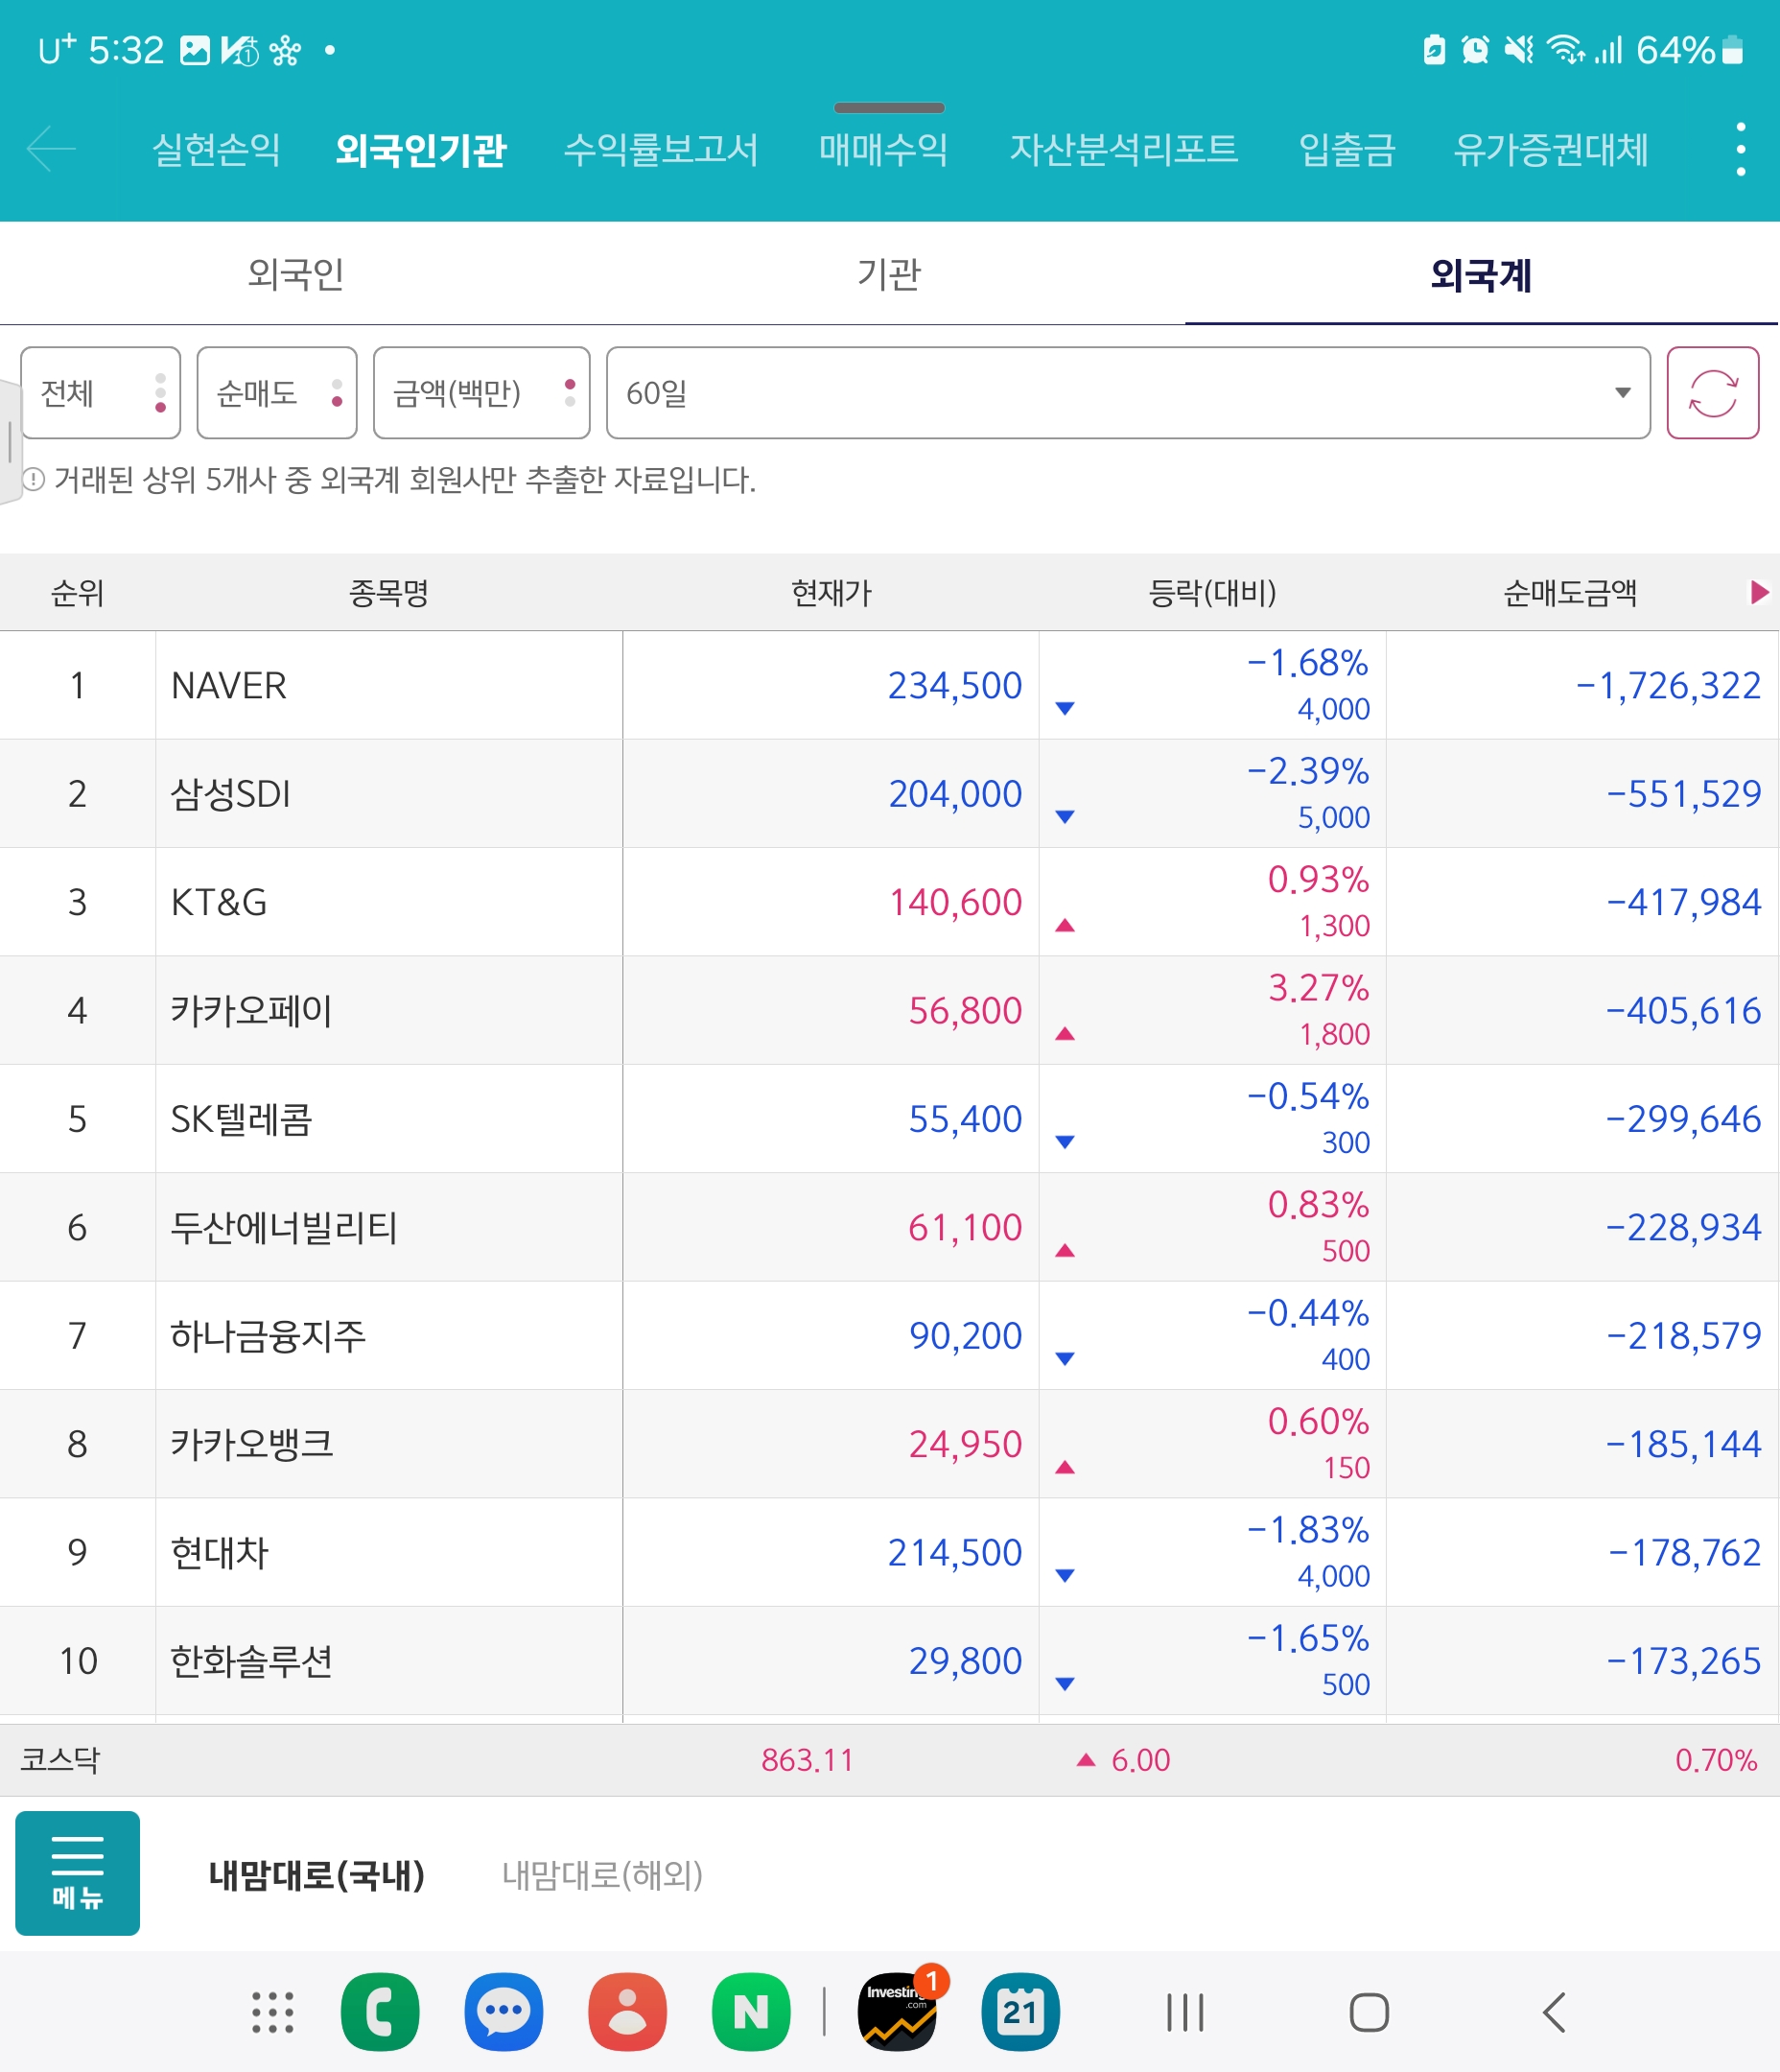Tap the home navigation button

1369,2012
